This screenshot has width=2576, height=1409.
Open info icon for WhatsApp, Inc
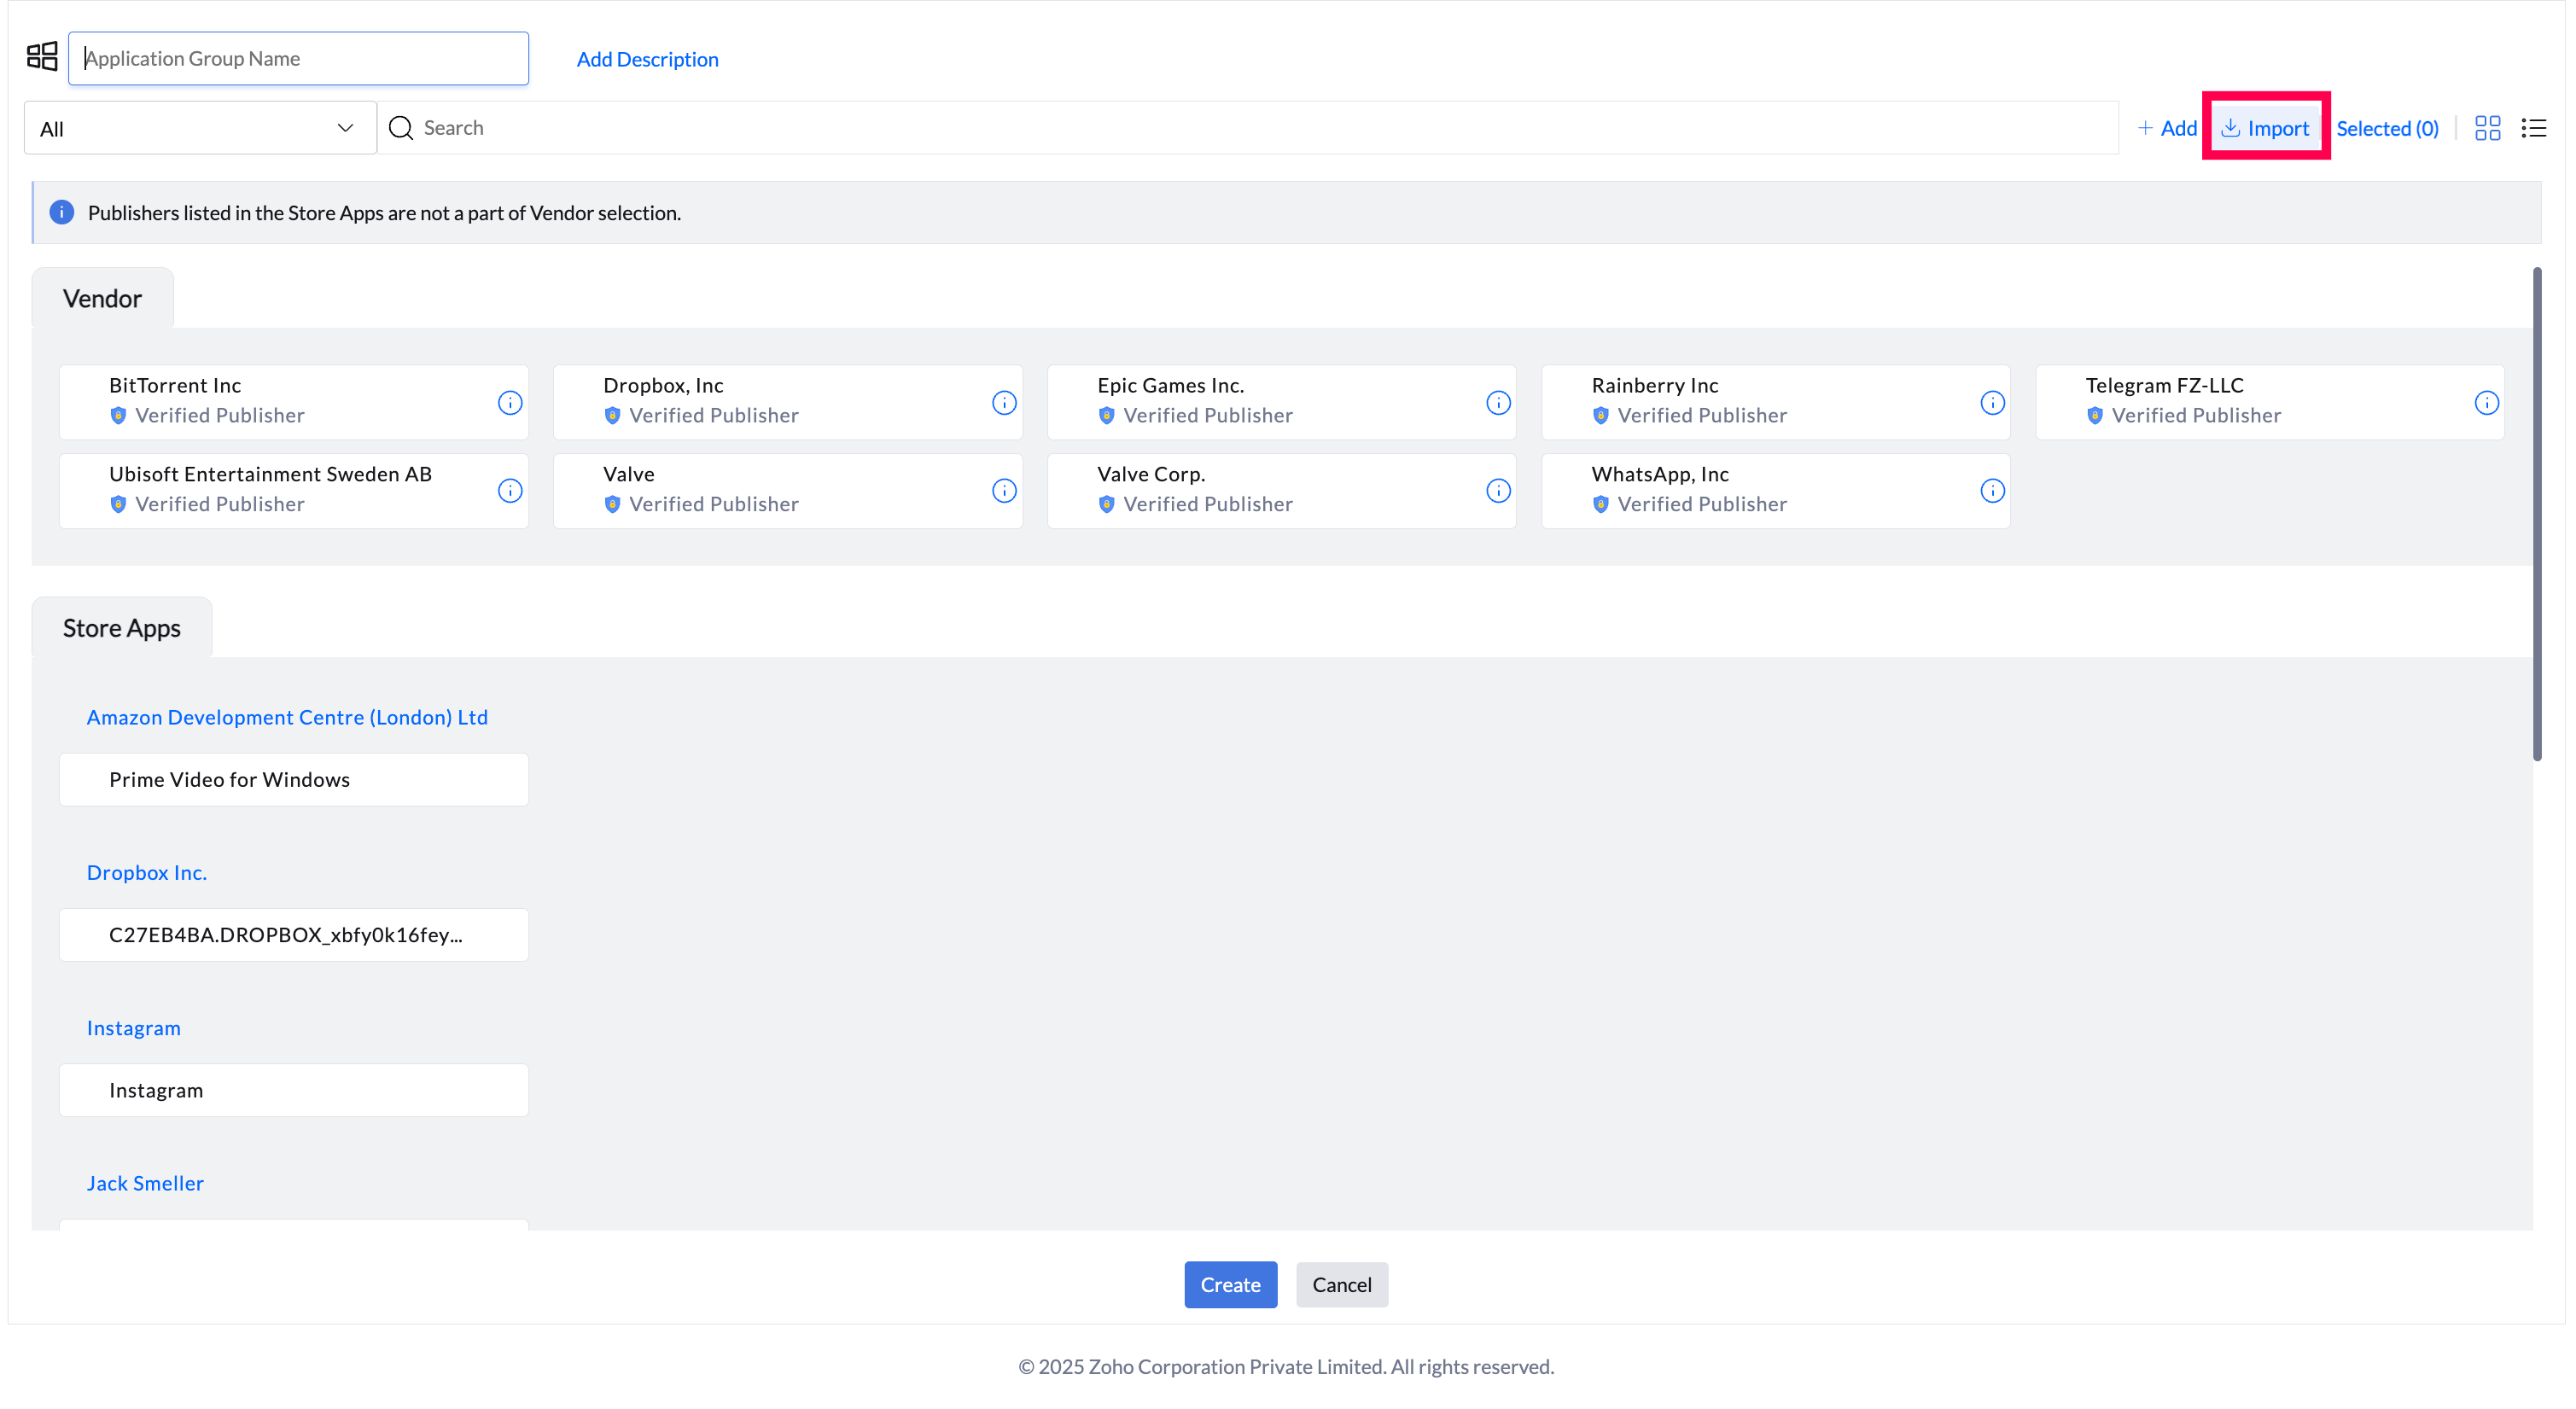(1992, 491)
